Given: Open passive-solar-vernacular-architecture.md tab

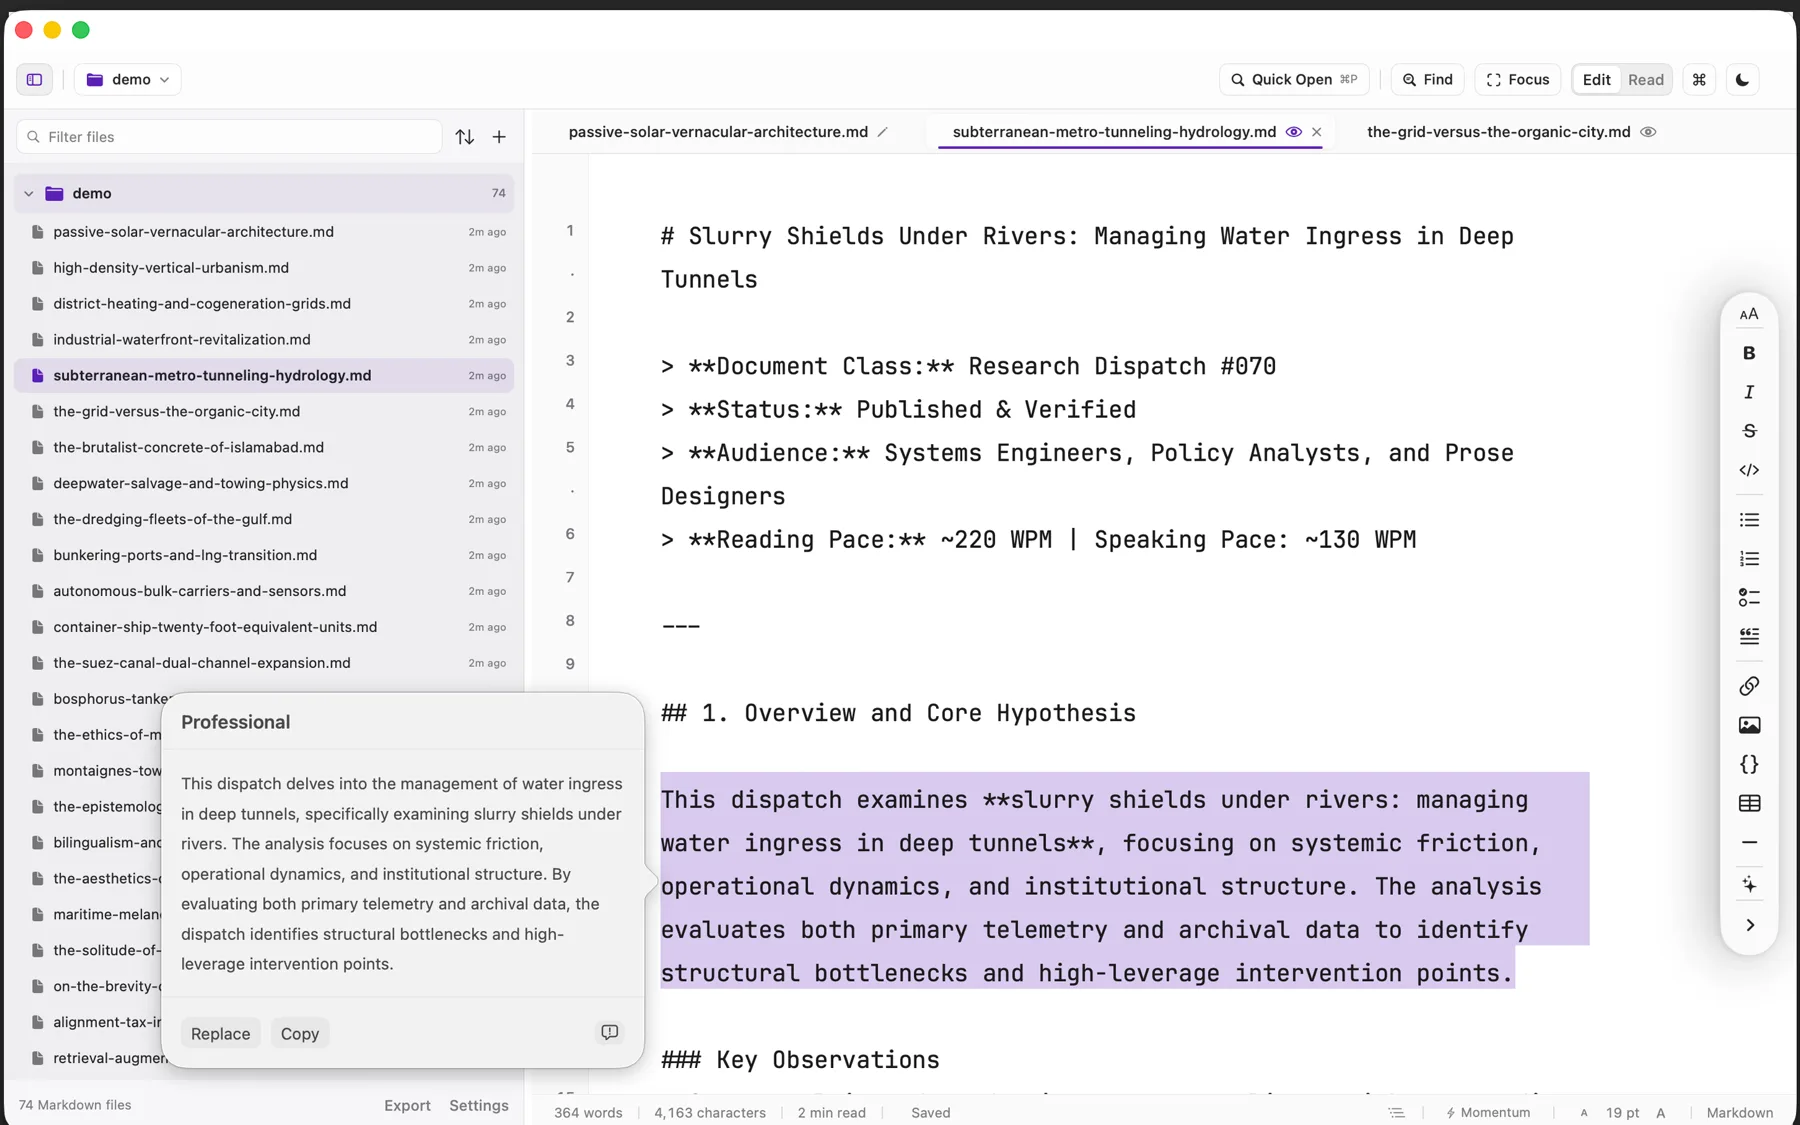Looking at the screenshot, I should pos(718,132).
